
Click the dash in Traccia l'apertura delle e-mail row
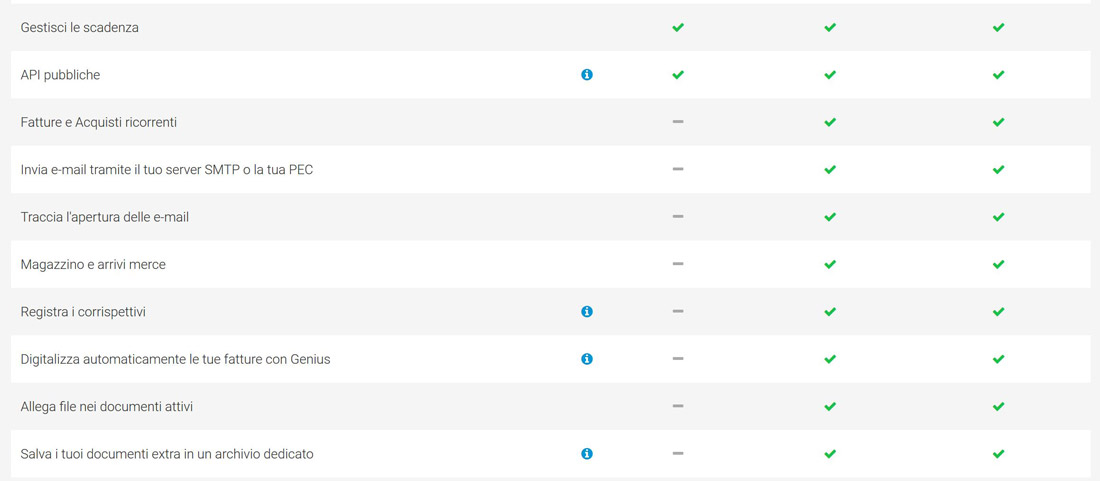pyautogui.click(x=678, y=217)
